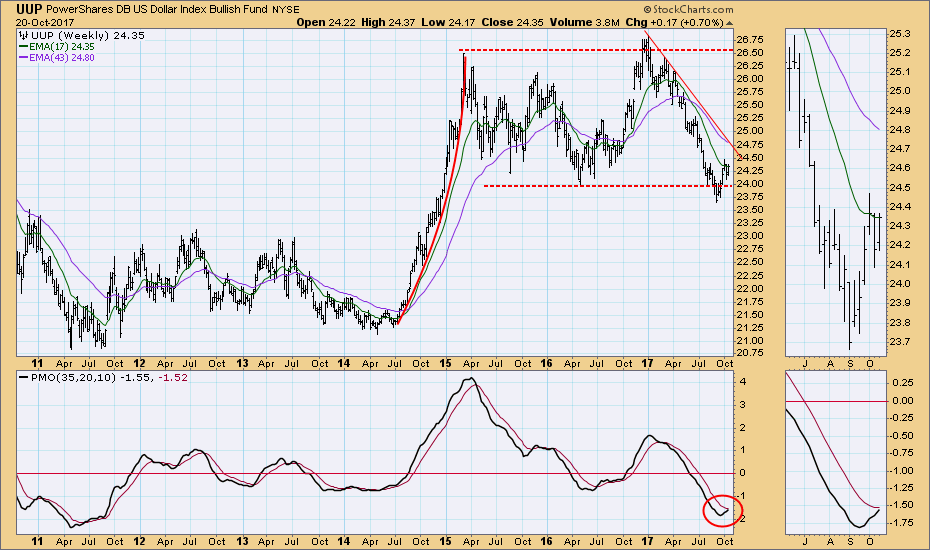Select the Open 24.22 value
Screen dimensions: 930x550
coord(325,23)
